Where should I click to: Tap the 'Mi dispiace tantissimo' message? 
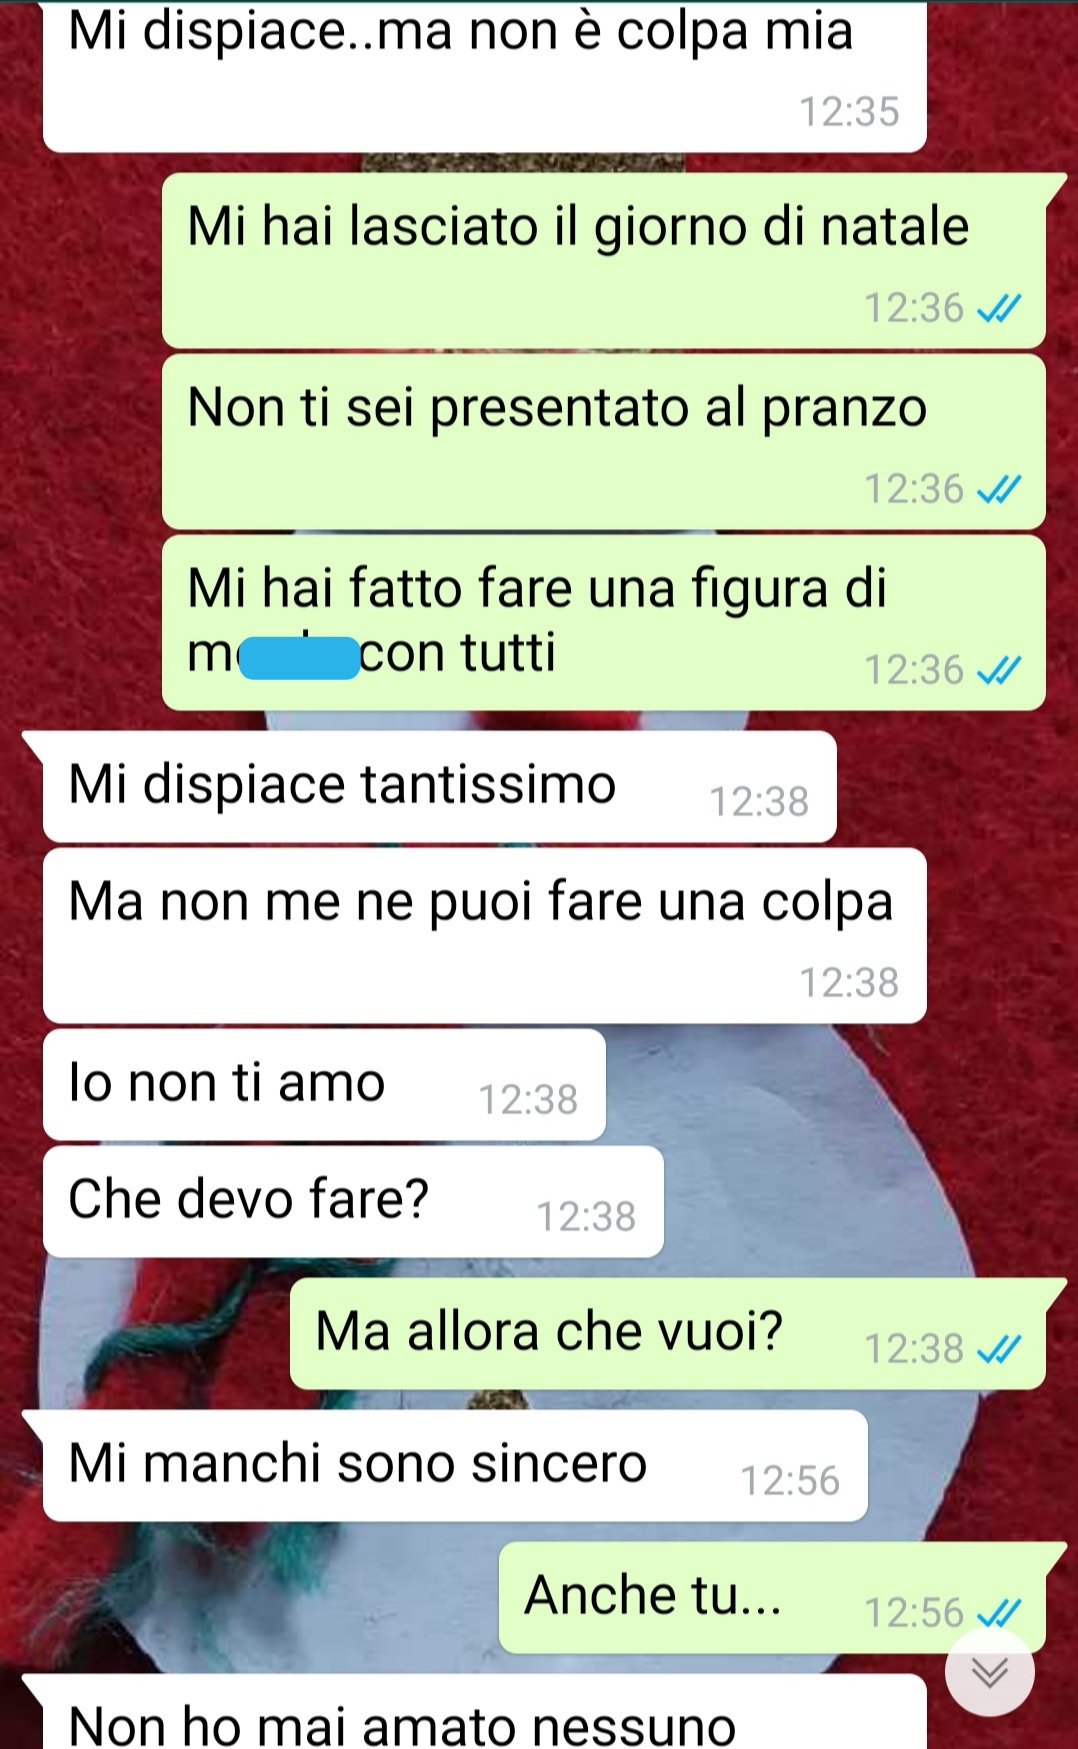tap(440, 787)
